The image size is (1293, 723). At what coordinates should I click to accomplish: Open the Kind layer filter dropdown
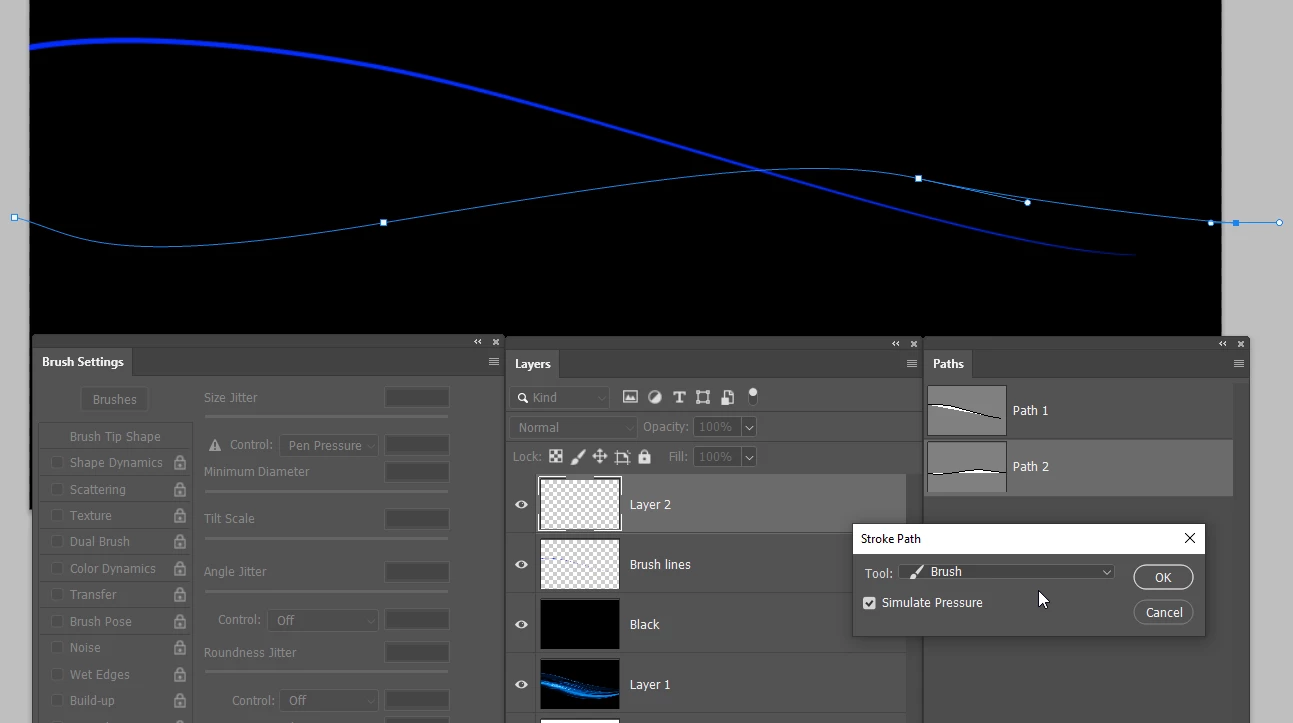click(x=559, y=397)
